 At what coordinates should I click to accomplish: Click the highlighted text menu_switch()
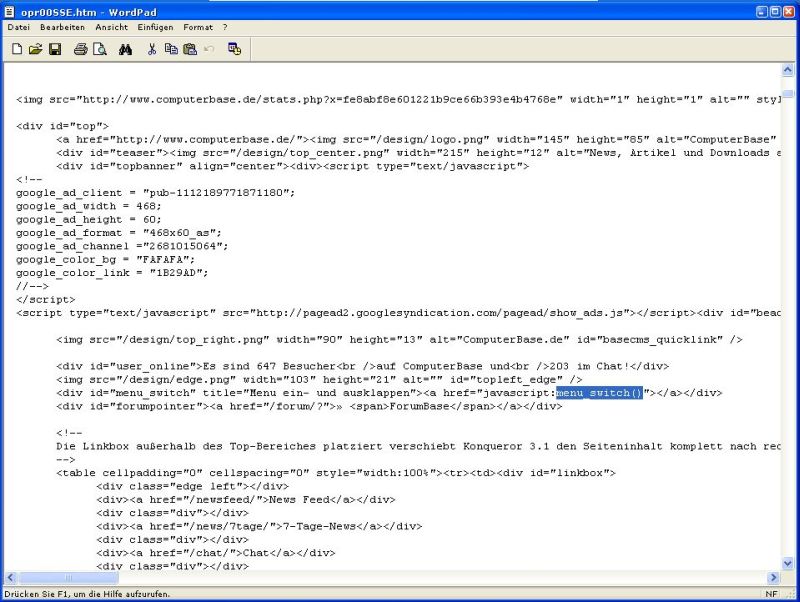(x=599, y=393)
